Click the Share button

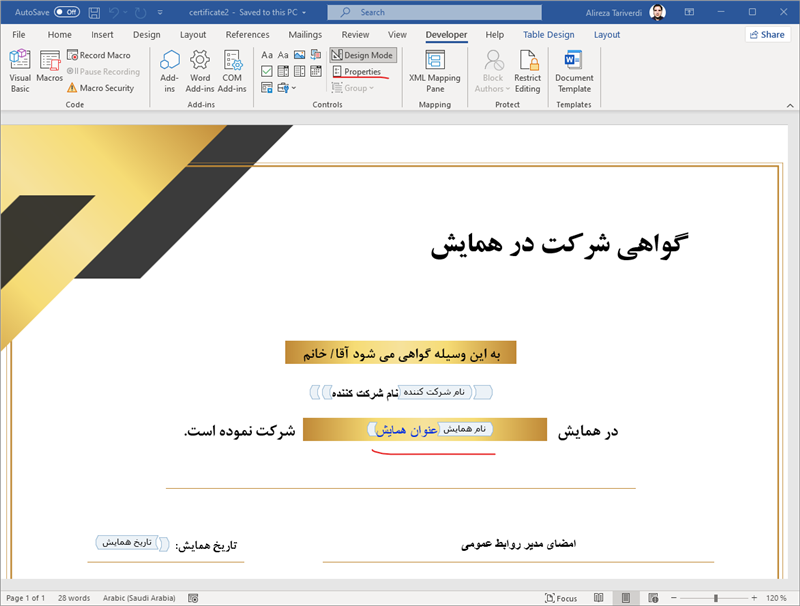coord(766,34)
